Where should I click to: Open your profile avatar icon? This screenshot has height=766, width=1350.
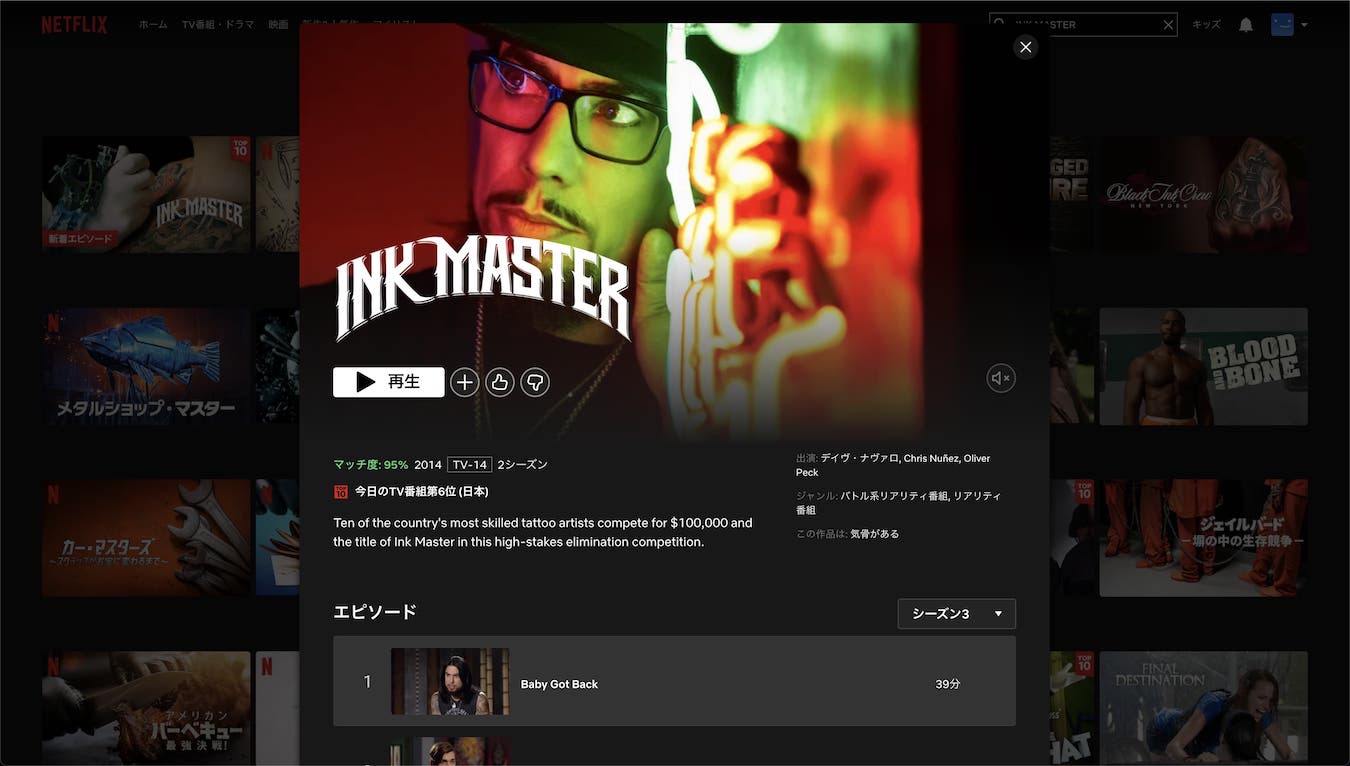1282,23
